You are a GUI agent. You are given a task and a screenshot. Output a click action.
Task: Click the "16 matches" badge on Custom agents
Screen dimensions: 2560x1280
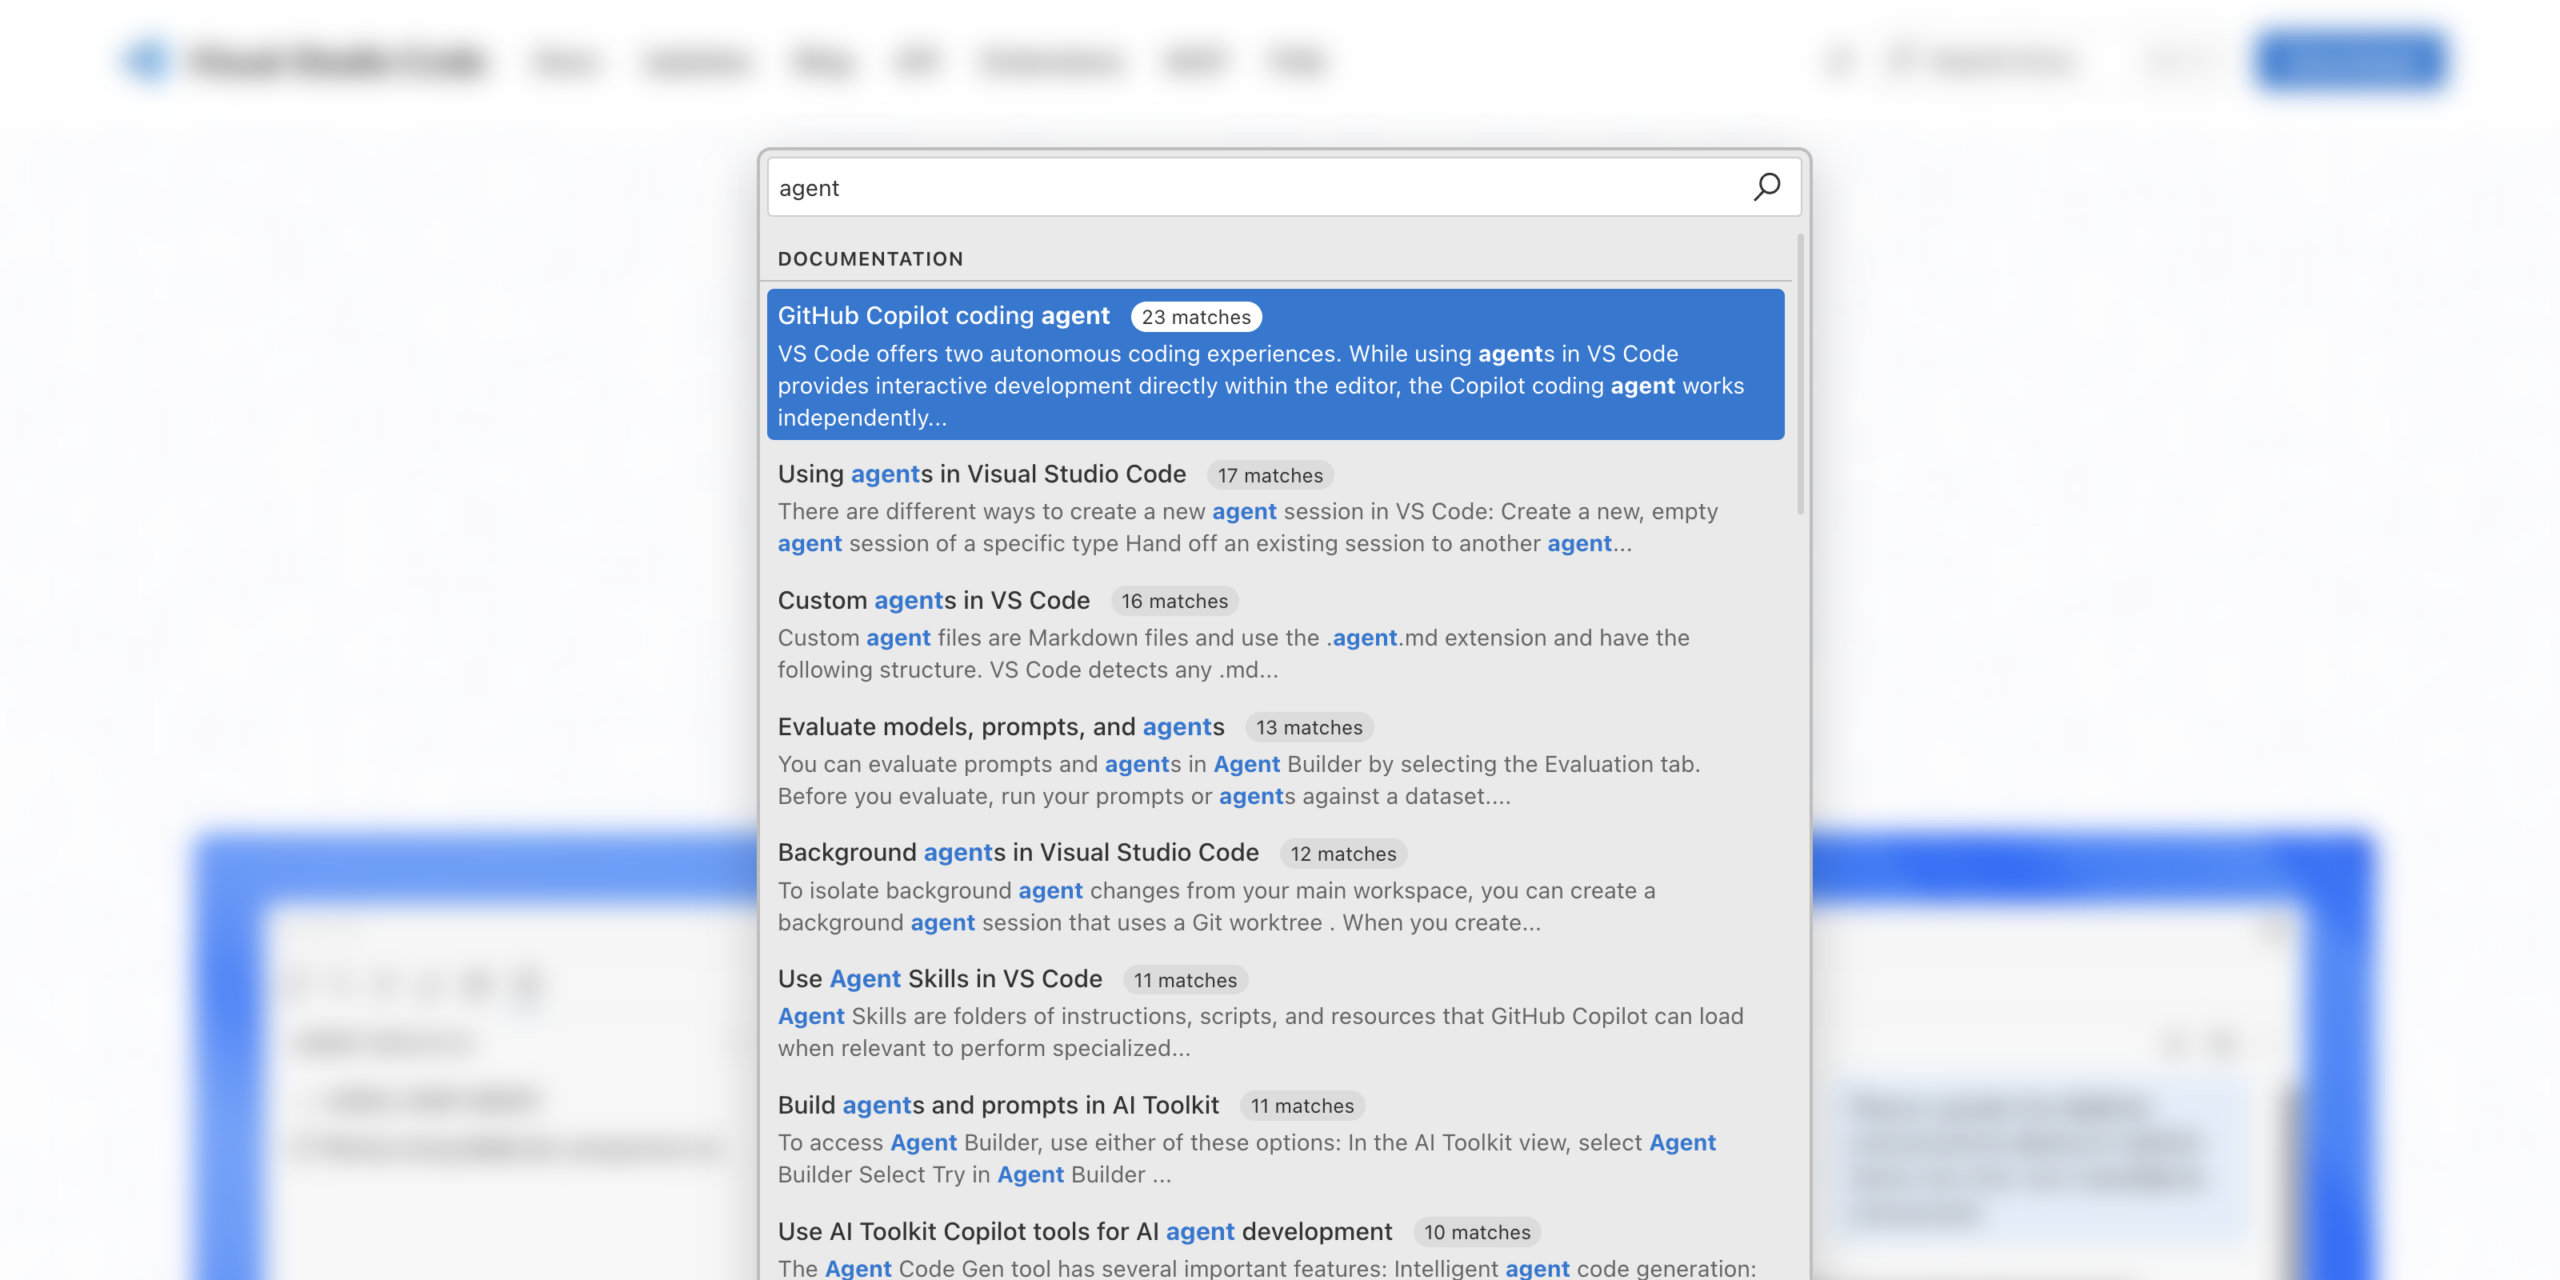(x=1174, y=601)
